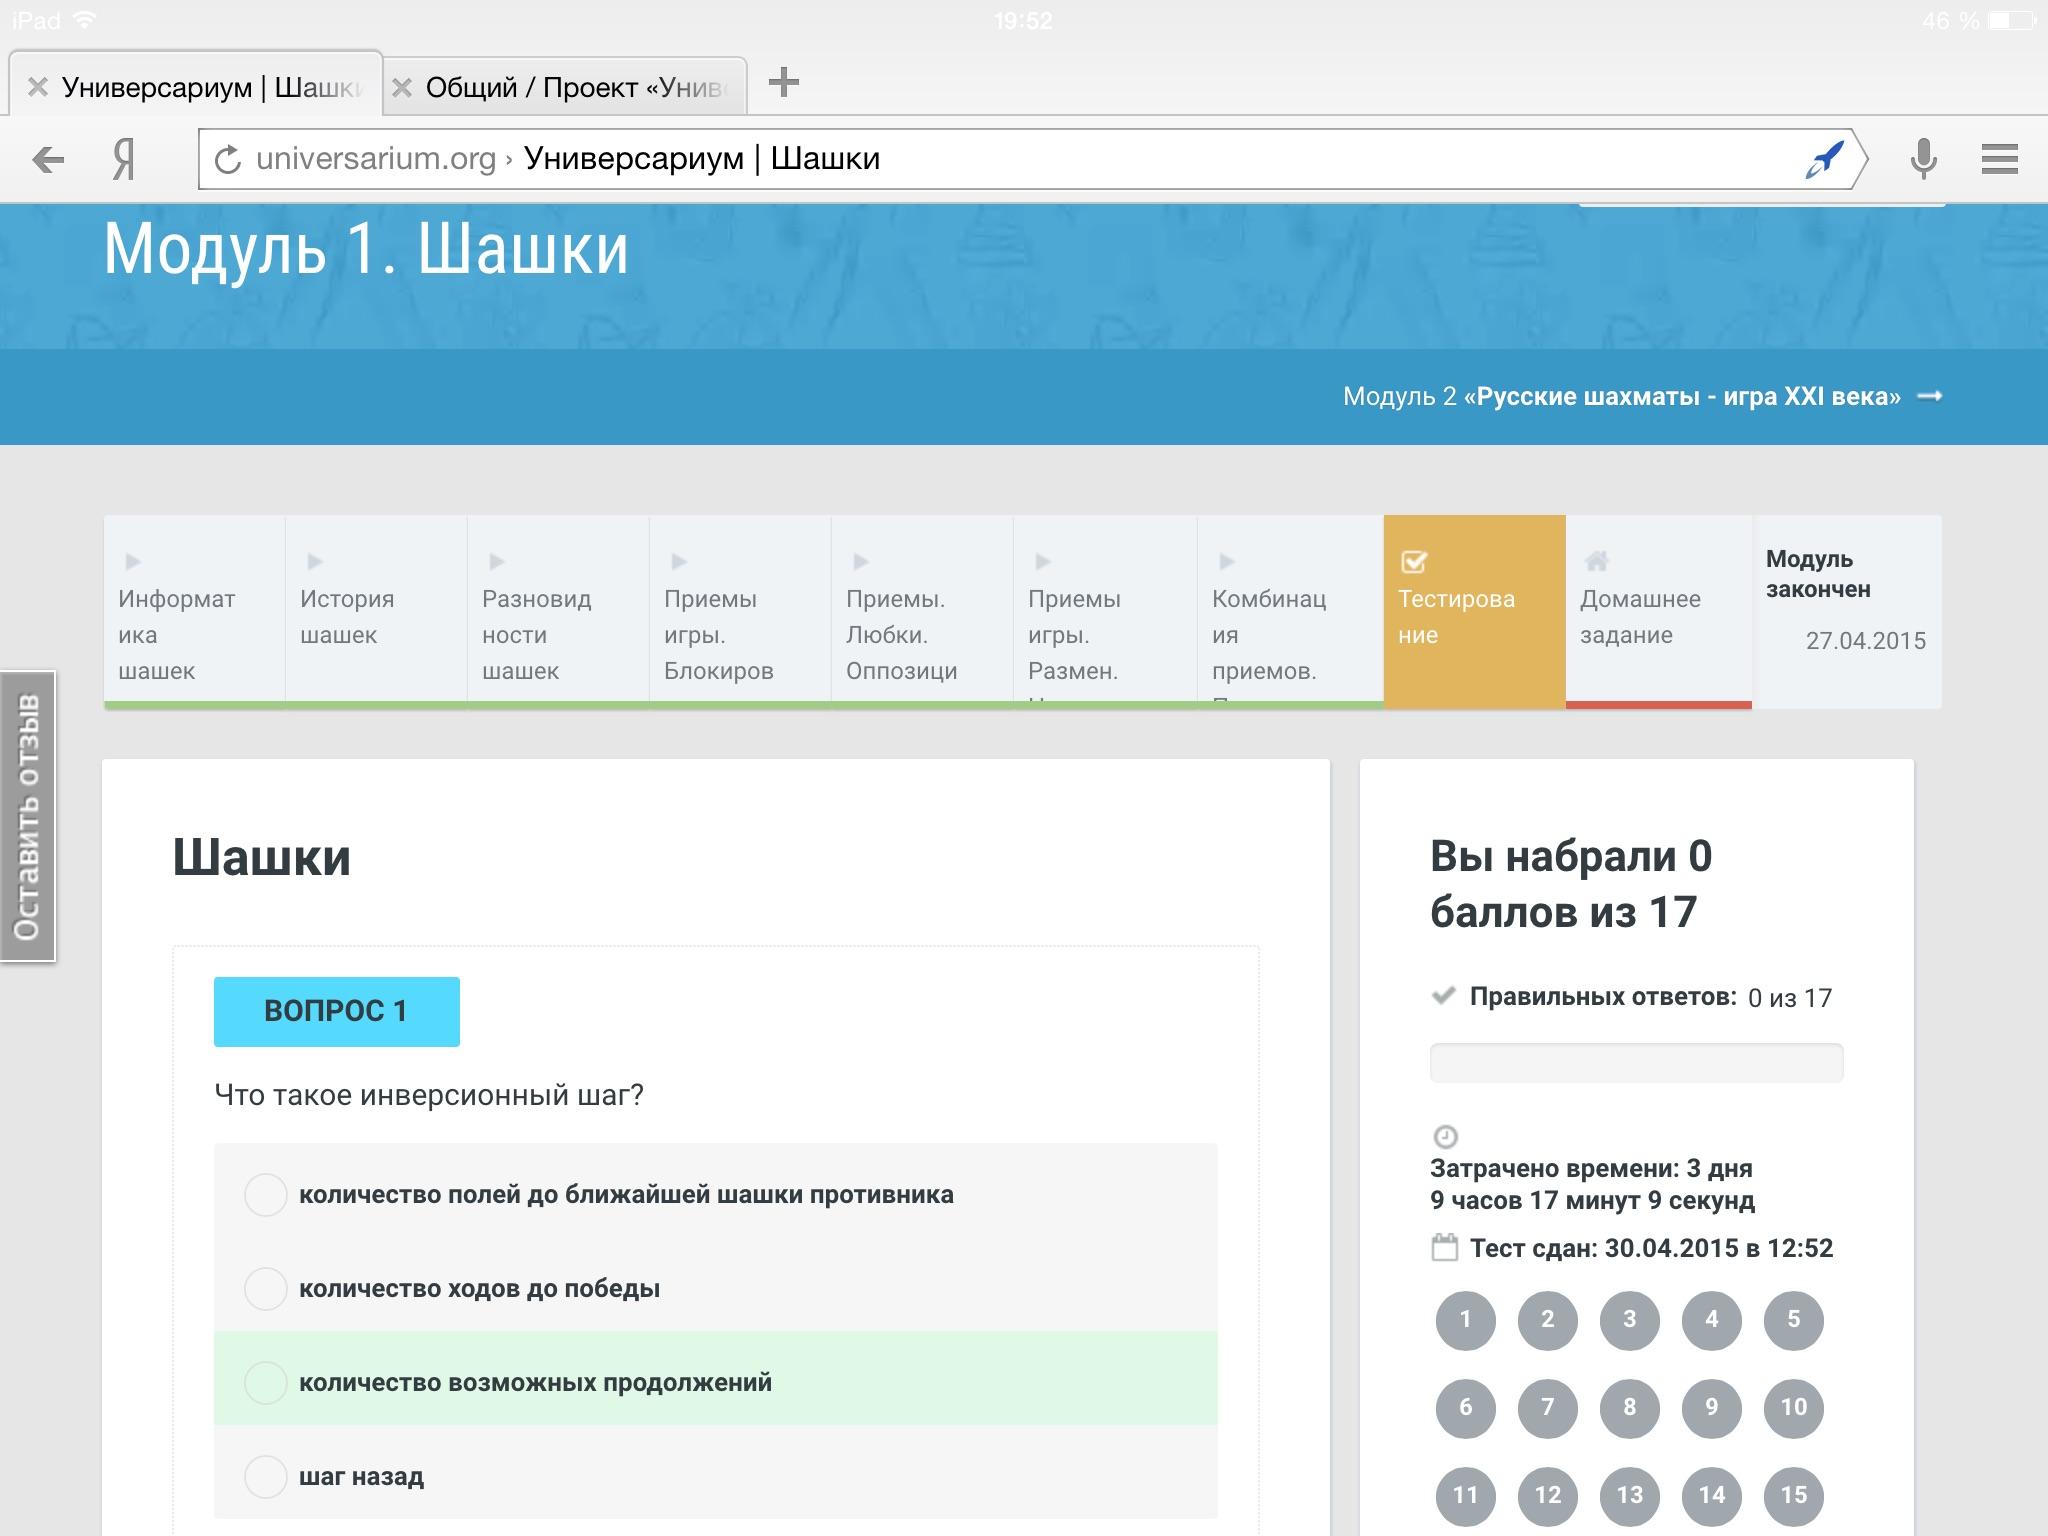Jump to question 13 circle
This screenshot has height=1536, width=2048.
tap(1630, 1496)
